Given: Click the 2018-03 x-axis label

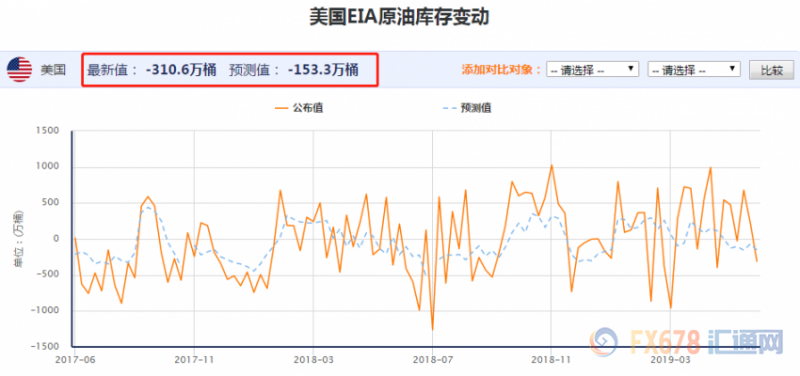Looking at the screenshot, I should (x=313, y=359).
